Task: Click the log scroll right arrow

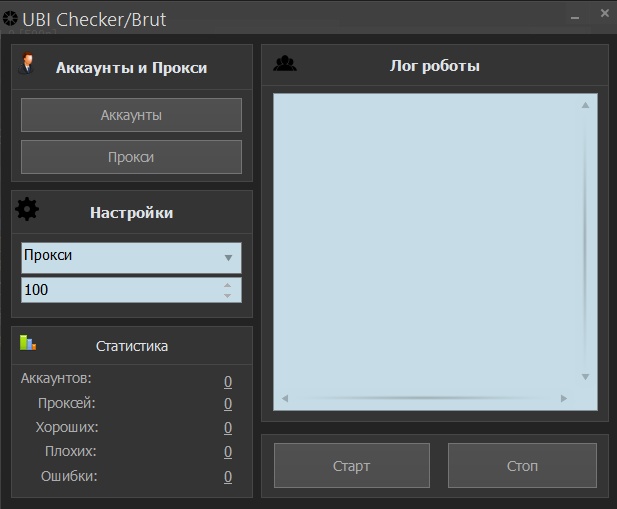Action: [x=564, y=398]
